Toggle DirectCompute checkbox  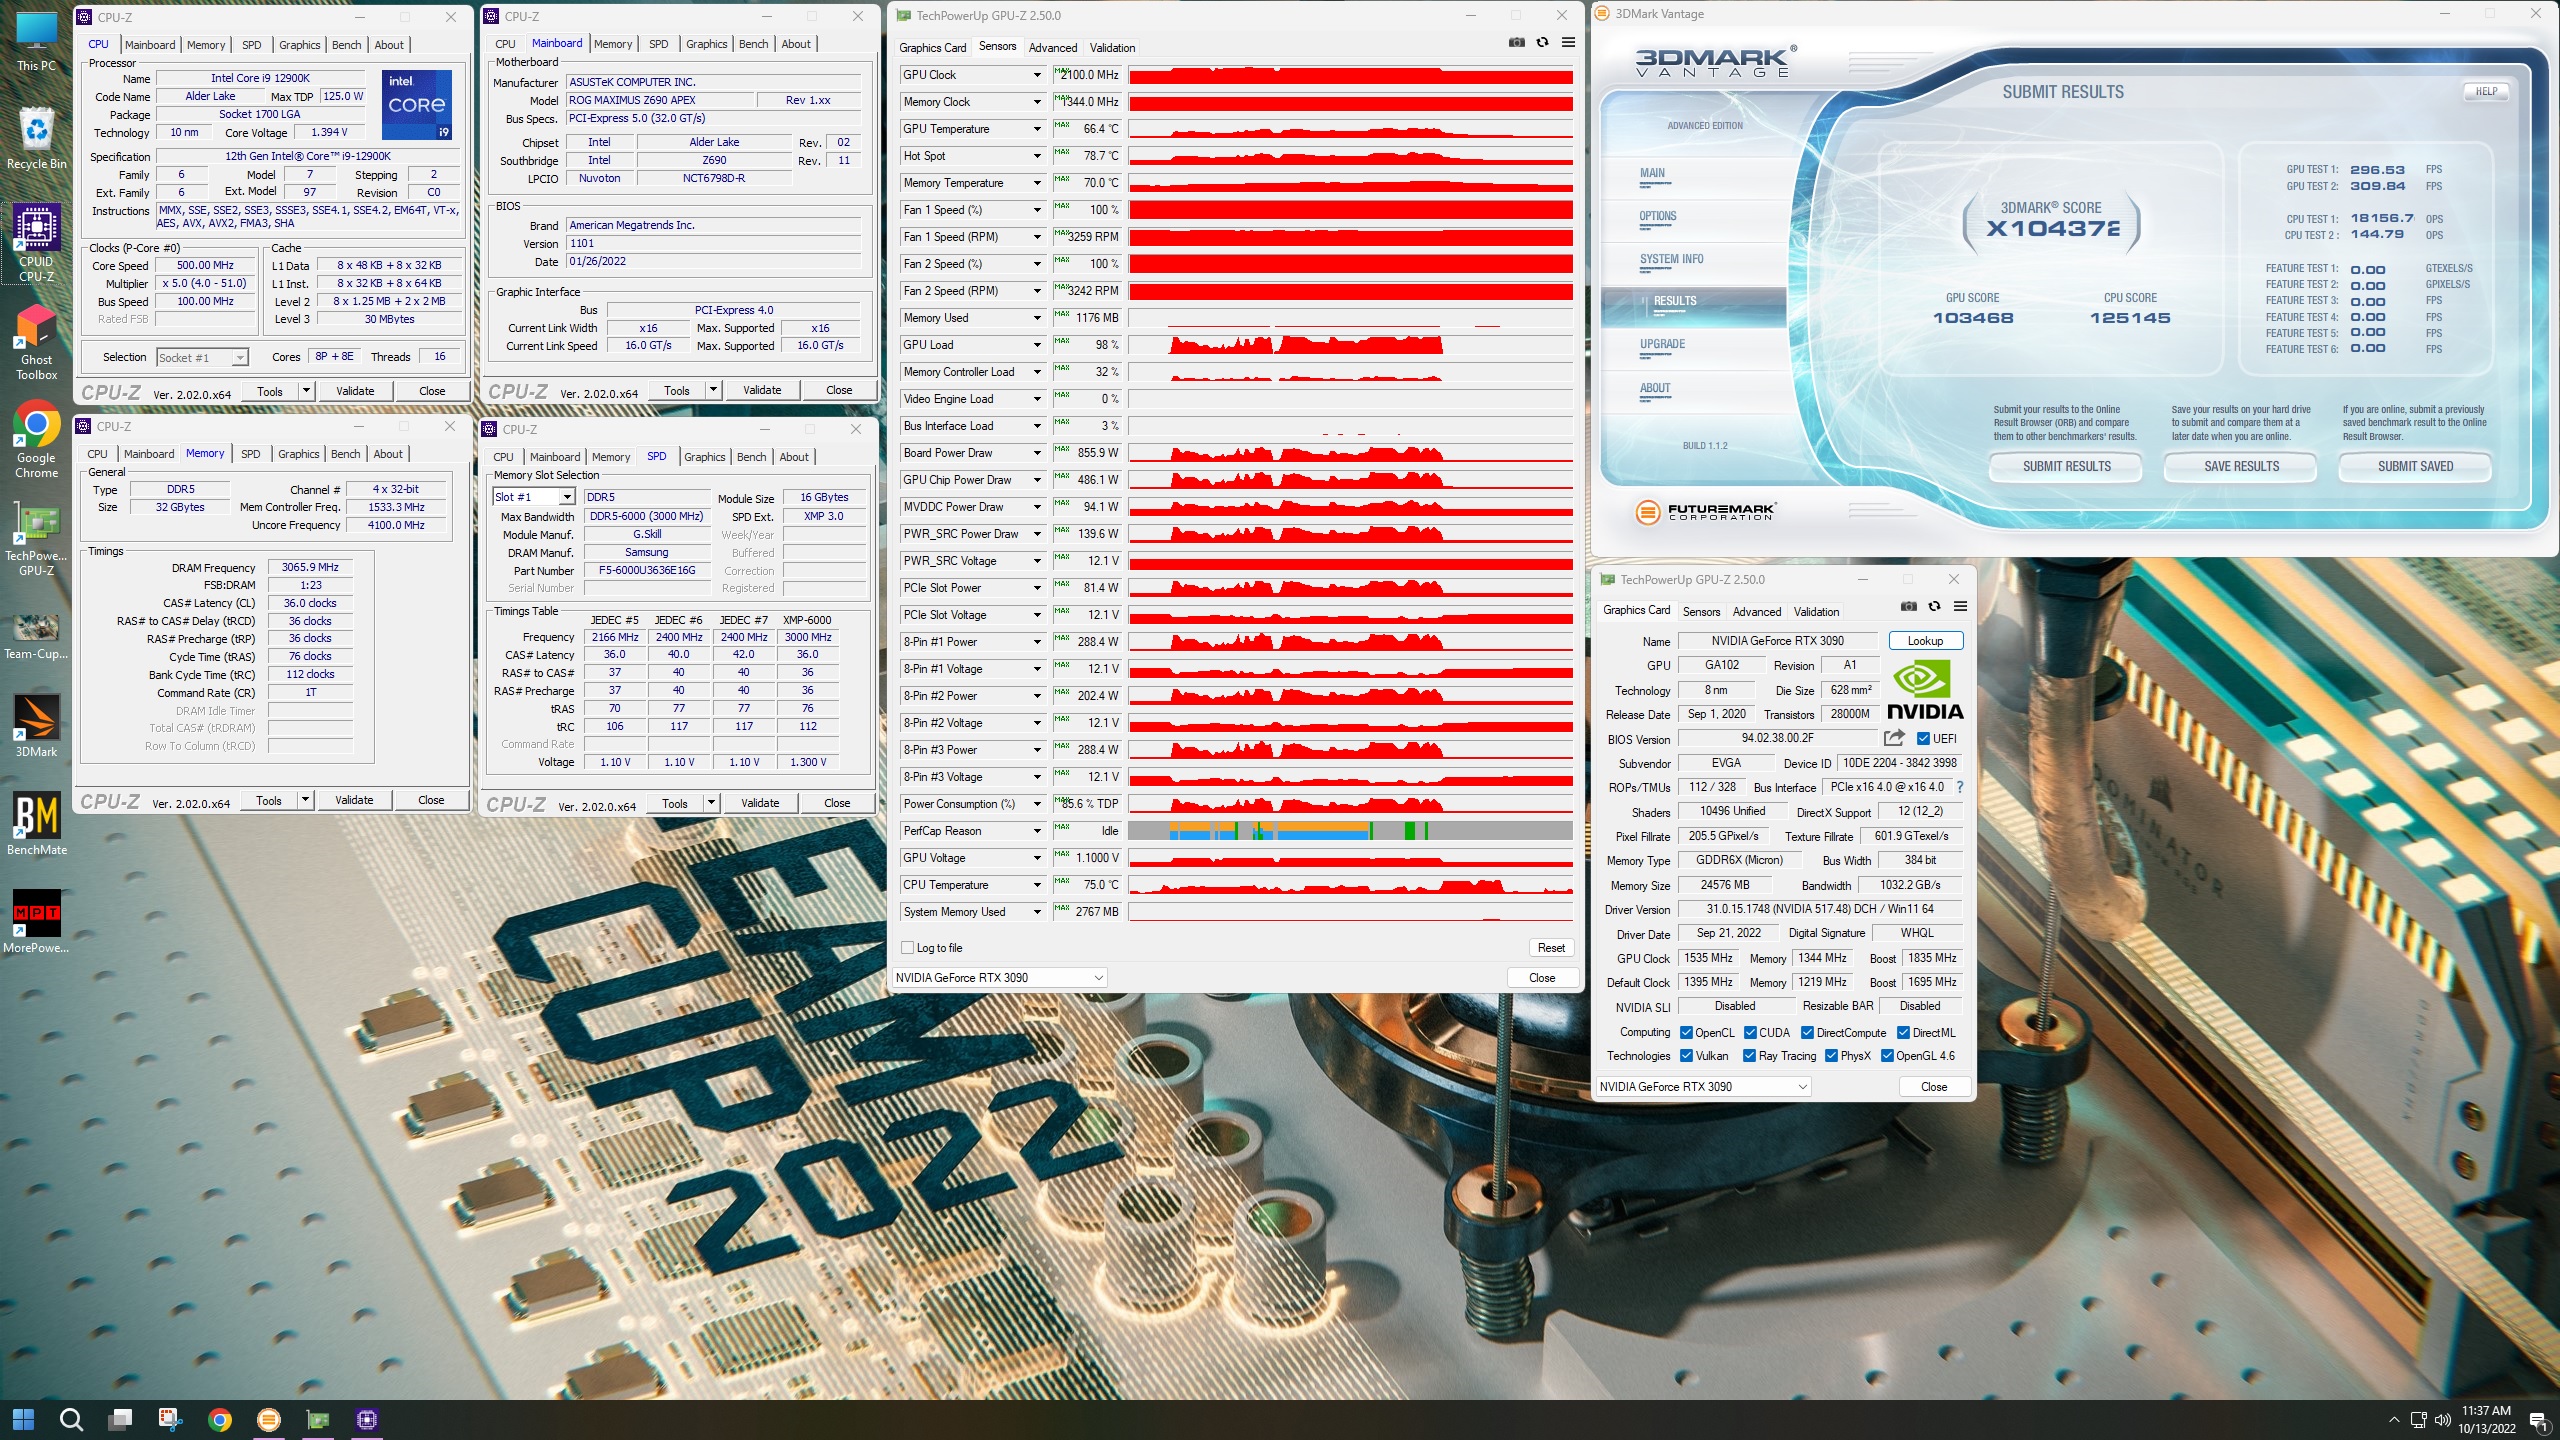(x=1808, y=1033)
